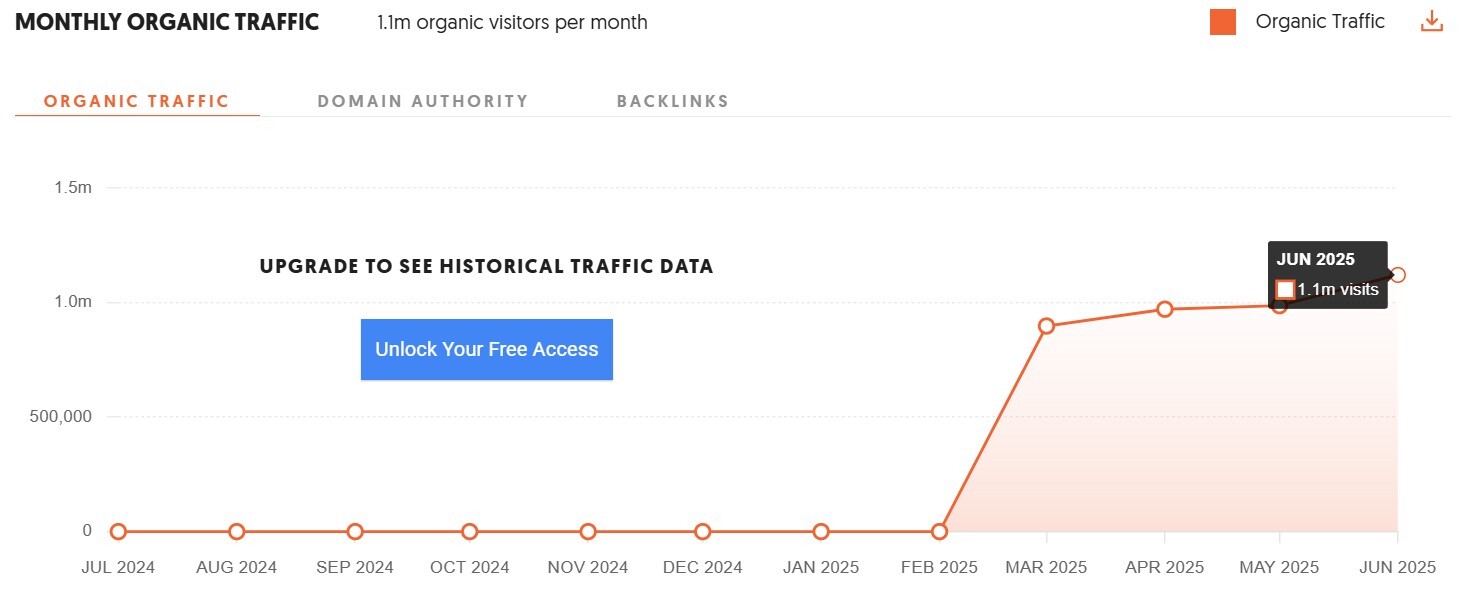The image size is (1460, 590).
Task: Click the JUN 2025 data point
Action: point(1398,275)
